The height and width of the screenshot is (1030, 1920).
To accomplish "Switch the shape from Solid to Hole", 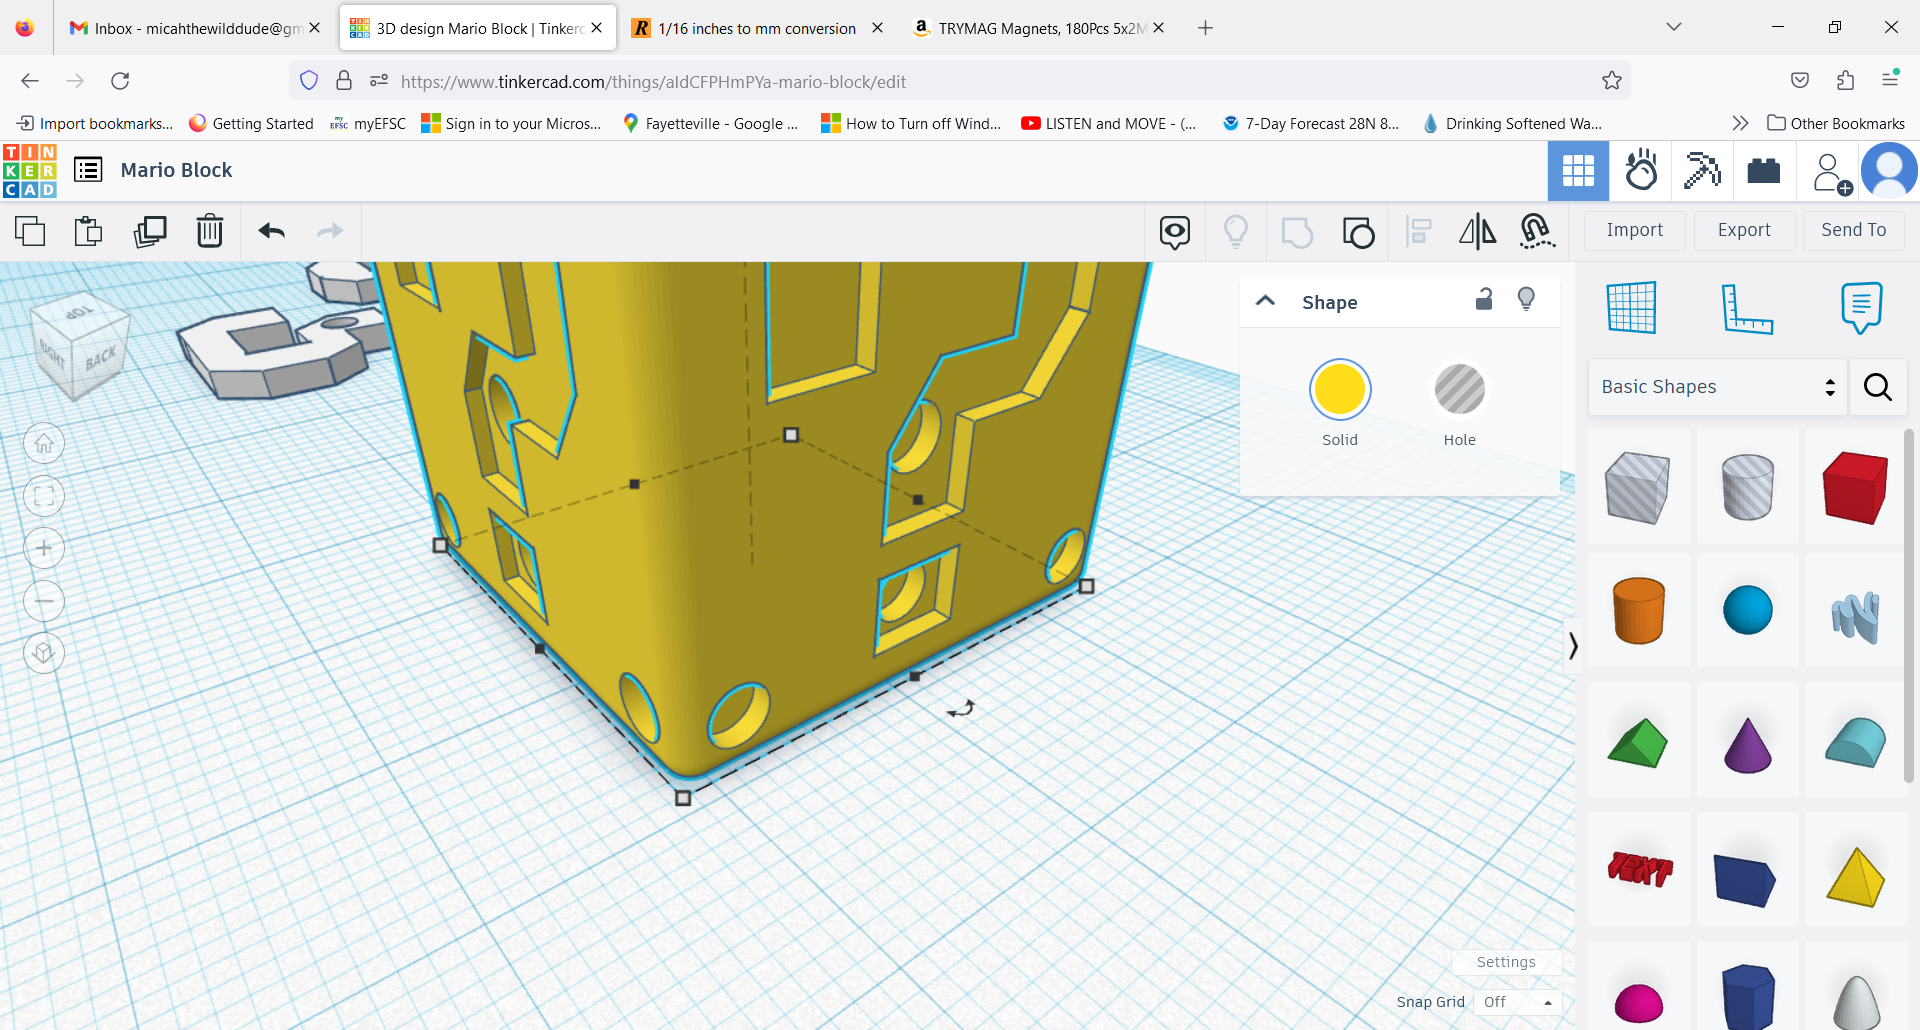I will click(1459, 390).
